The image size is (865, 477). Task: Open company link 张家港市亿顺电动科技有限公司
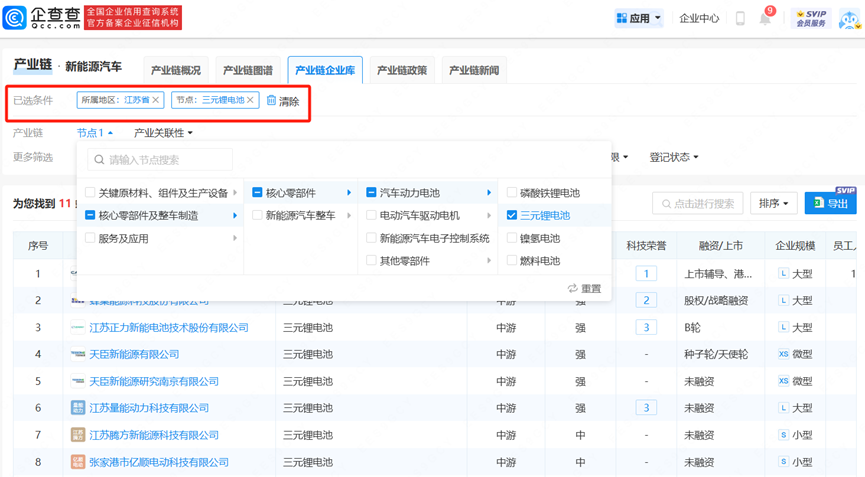pyautogui.click(x=159, y=462)
